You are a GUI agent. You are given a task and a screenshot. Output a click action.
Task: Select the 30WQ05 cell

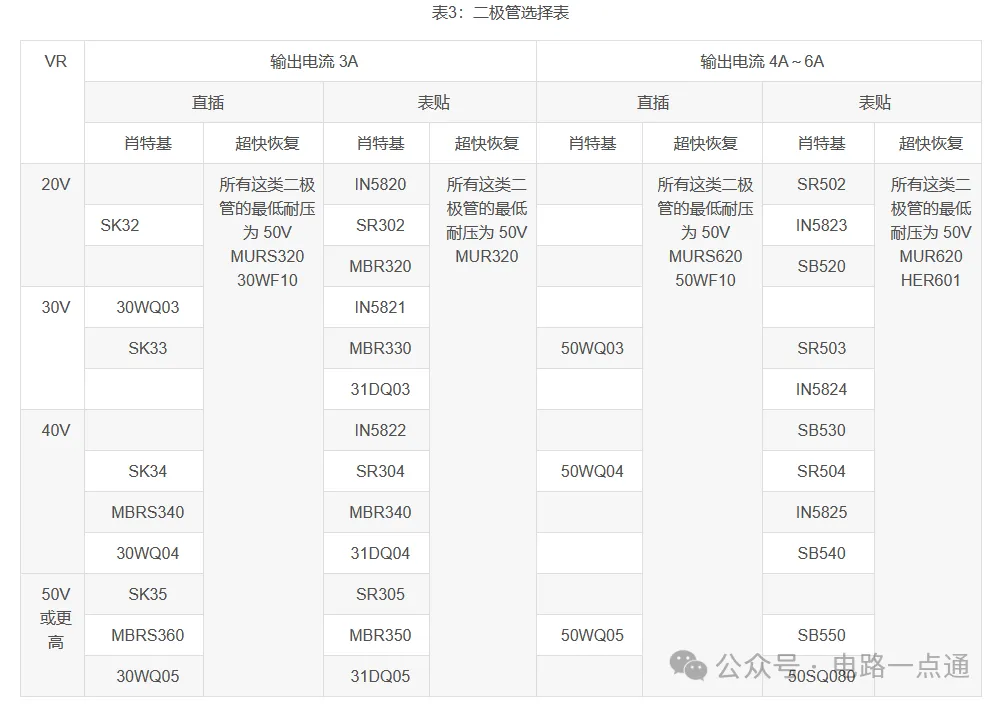pyautogui.click(x=144, y=676)
